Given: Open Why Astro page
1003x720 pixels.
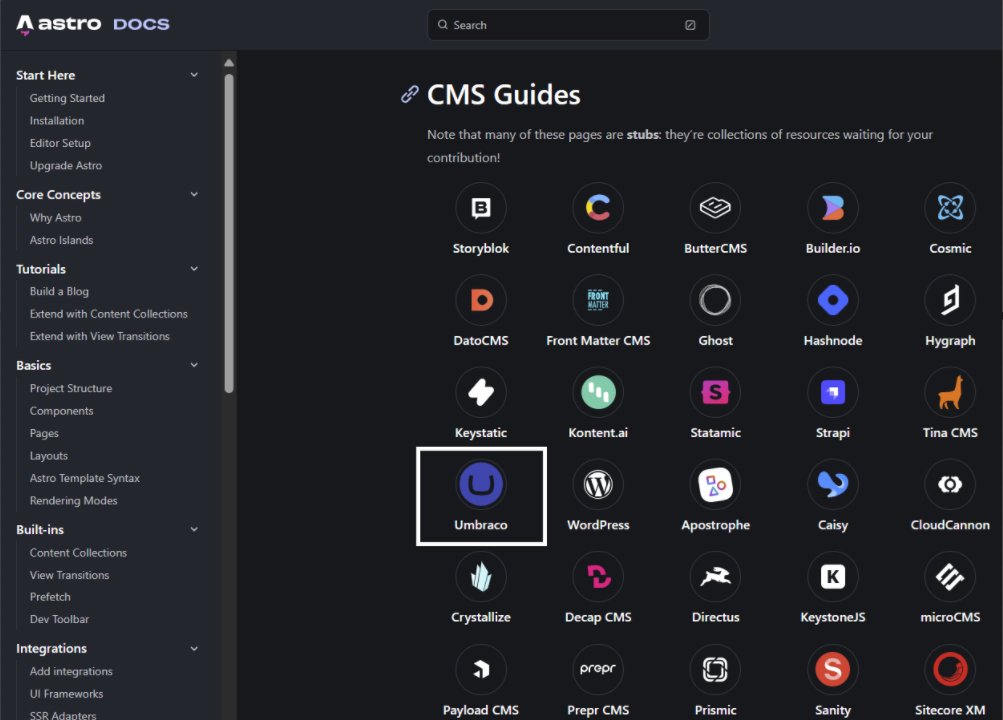Looking at the screenshot, I should click(56, 217).
